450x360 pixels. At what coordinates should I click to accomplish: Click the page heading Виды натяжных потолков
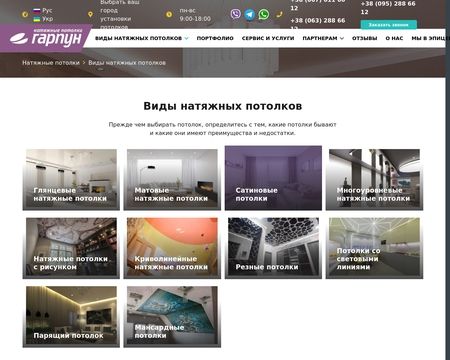tap(223, 106)
